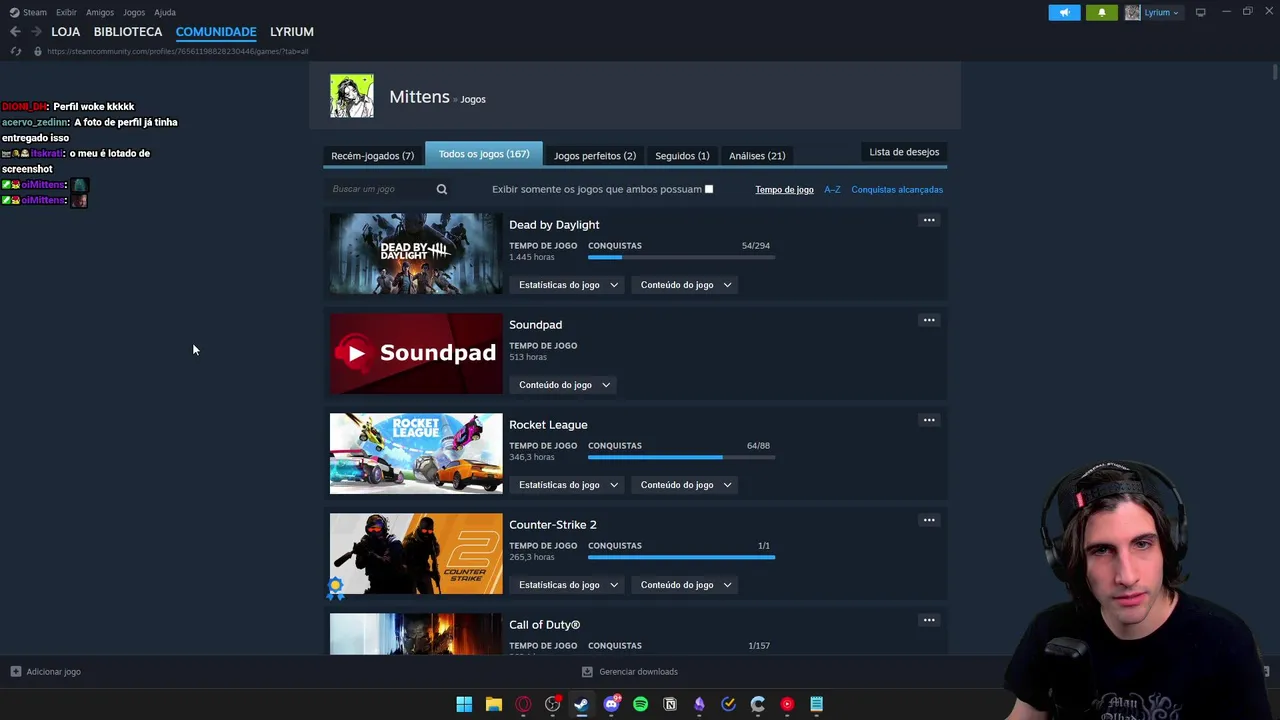Open Obsidian from the taskbar
Viewport: 1280px width, 720px height.
pyautogui.click(x=699, y=704)
